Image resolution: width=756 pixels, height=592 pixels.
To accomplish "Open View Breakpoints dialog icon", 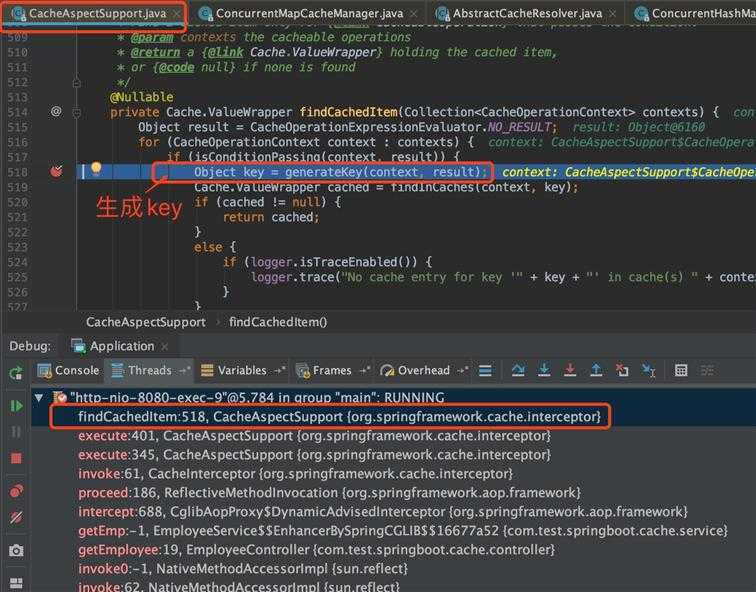I will (x=16, y=491).
